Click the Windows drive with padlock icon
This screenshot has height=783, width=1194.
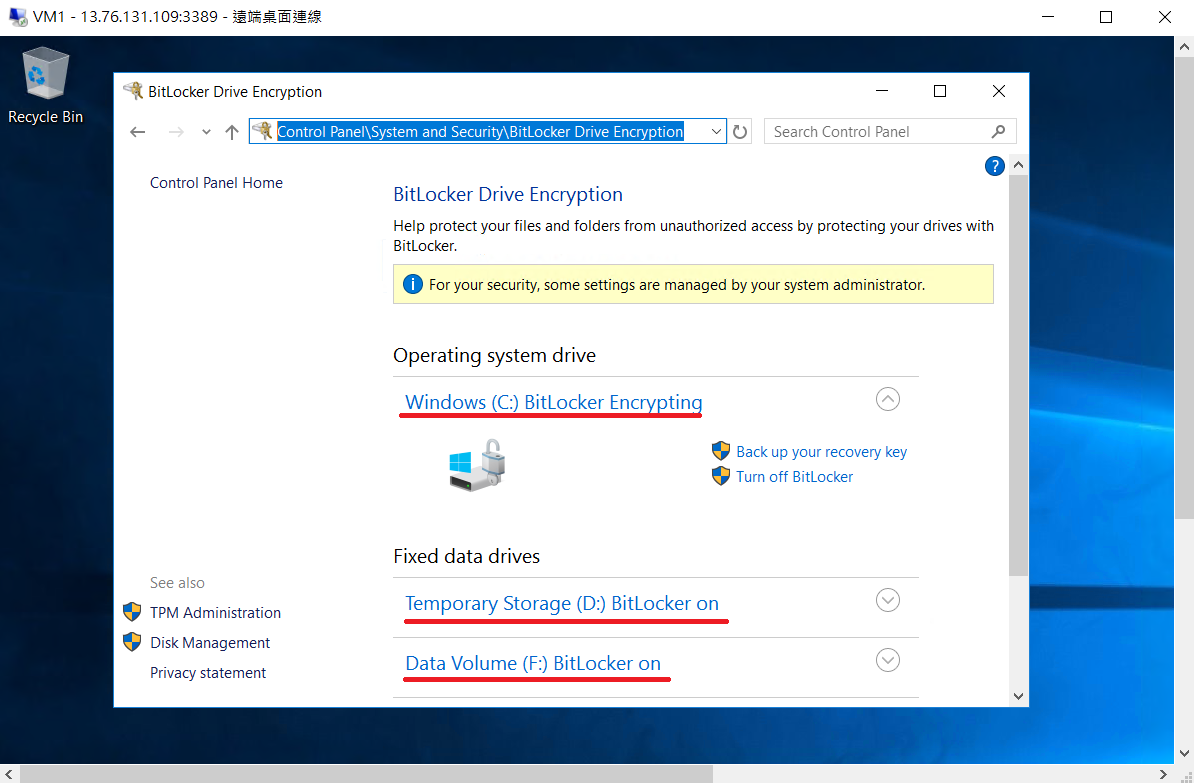478,465
